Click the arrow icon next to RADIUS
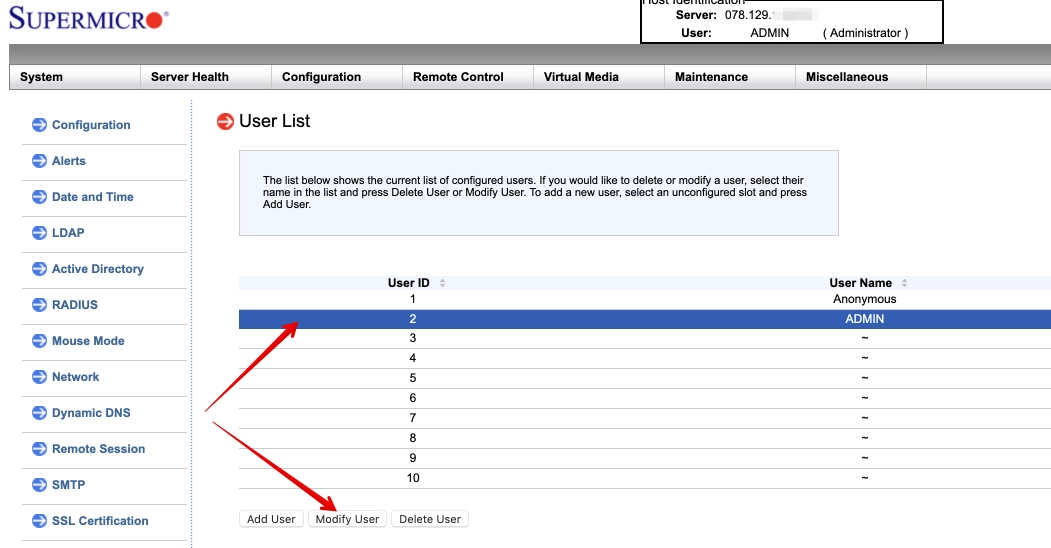 (x=39, y=305)
